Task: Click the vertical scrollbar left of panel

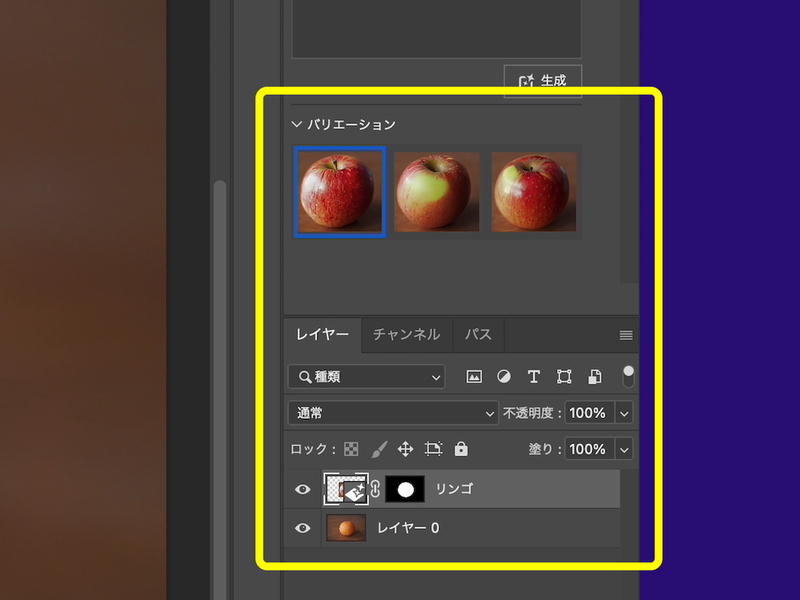Action: [220, 390]
